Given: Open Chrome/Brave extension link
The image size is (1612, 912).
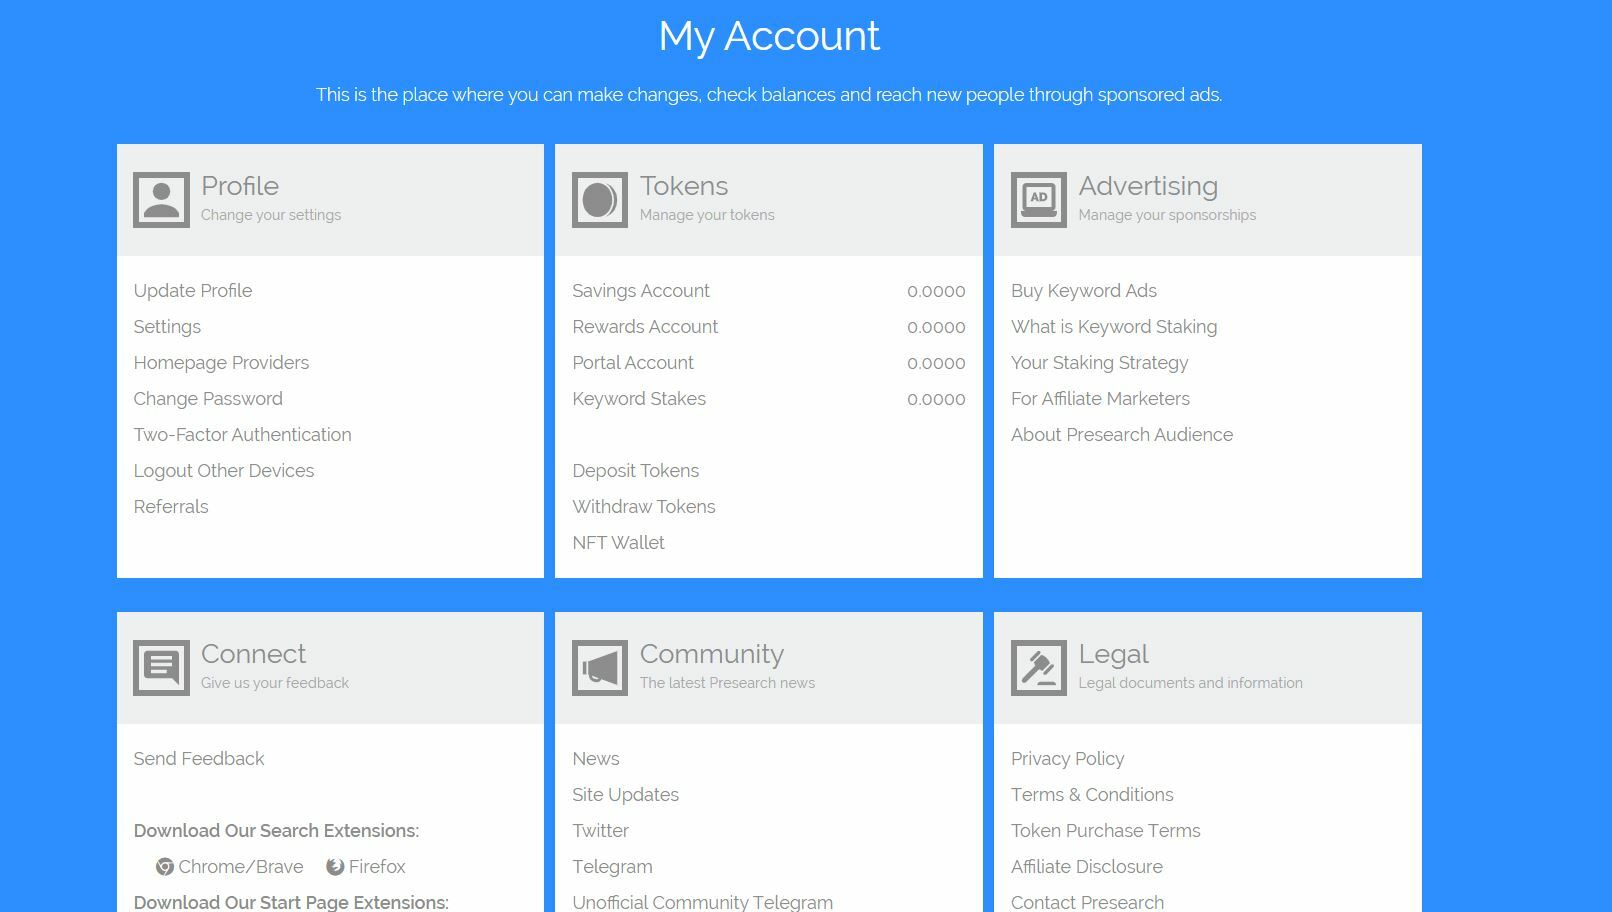Looking at the screenshot, I should (241, 867).
